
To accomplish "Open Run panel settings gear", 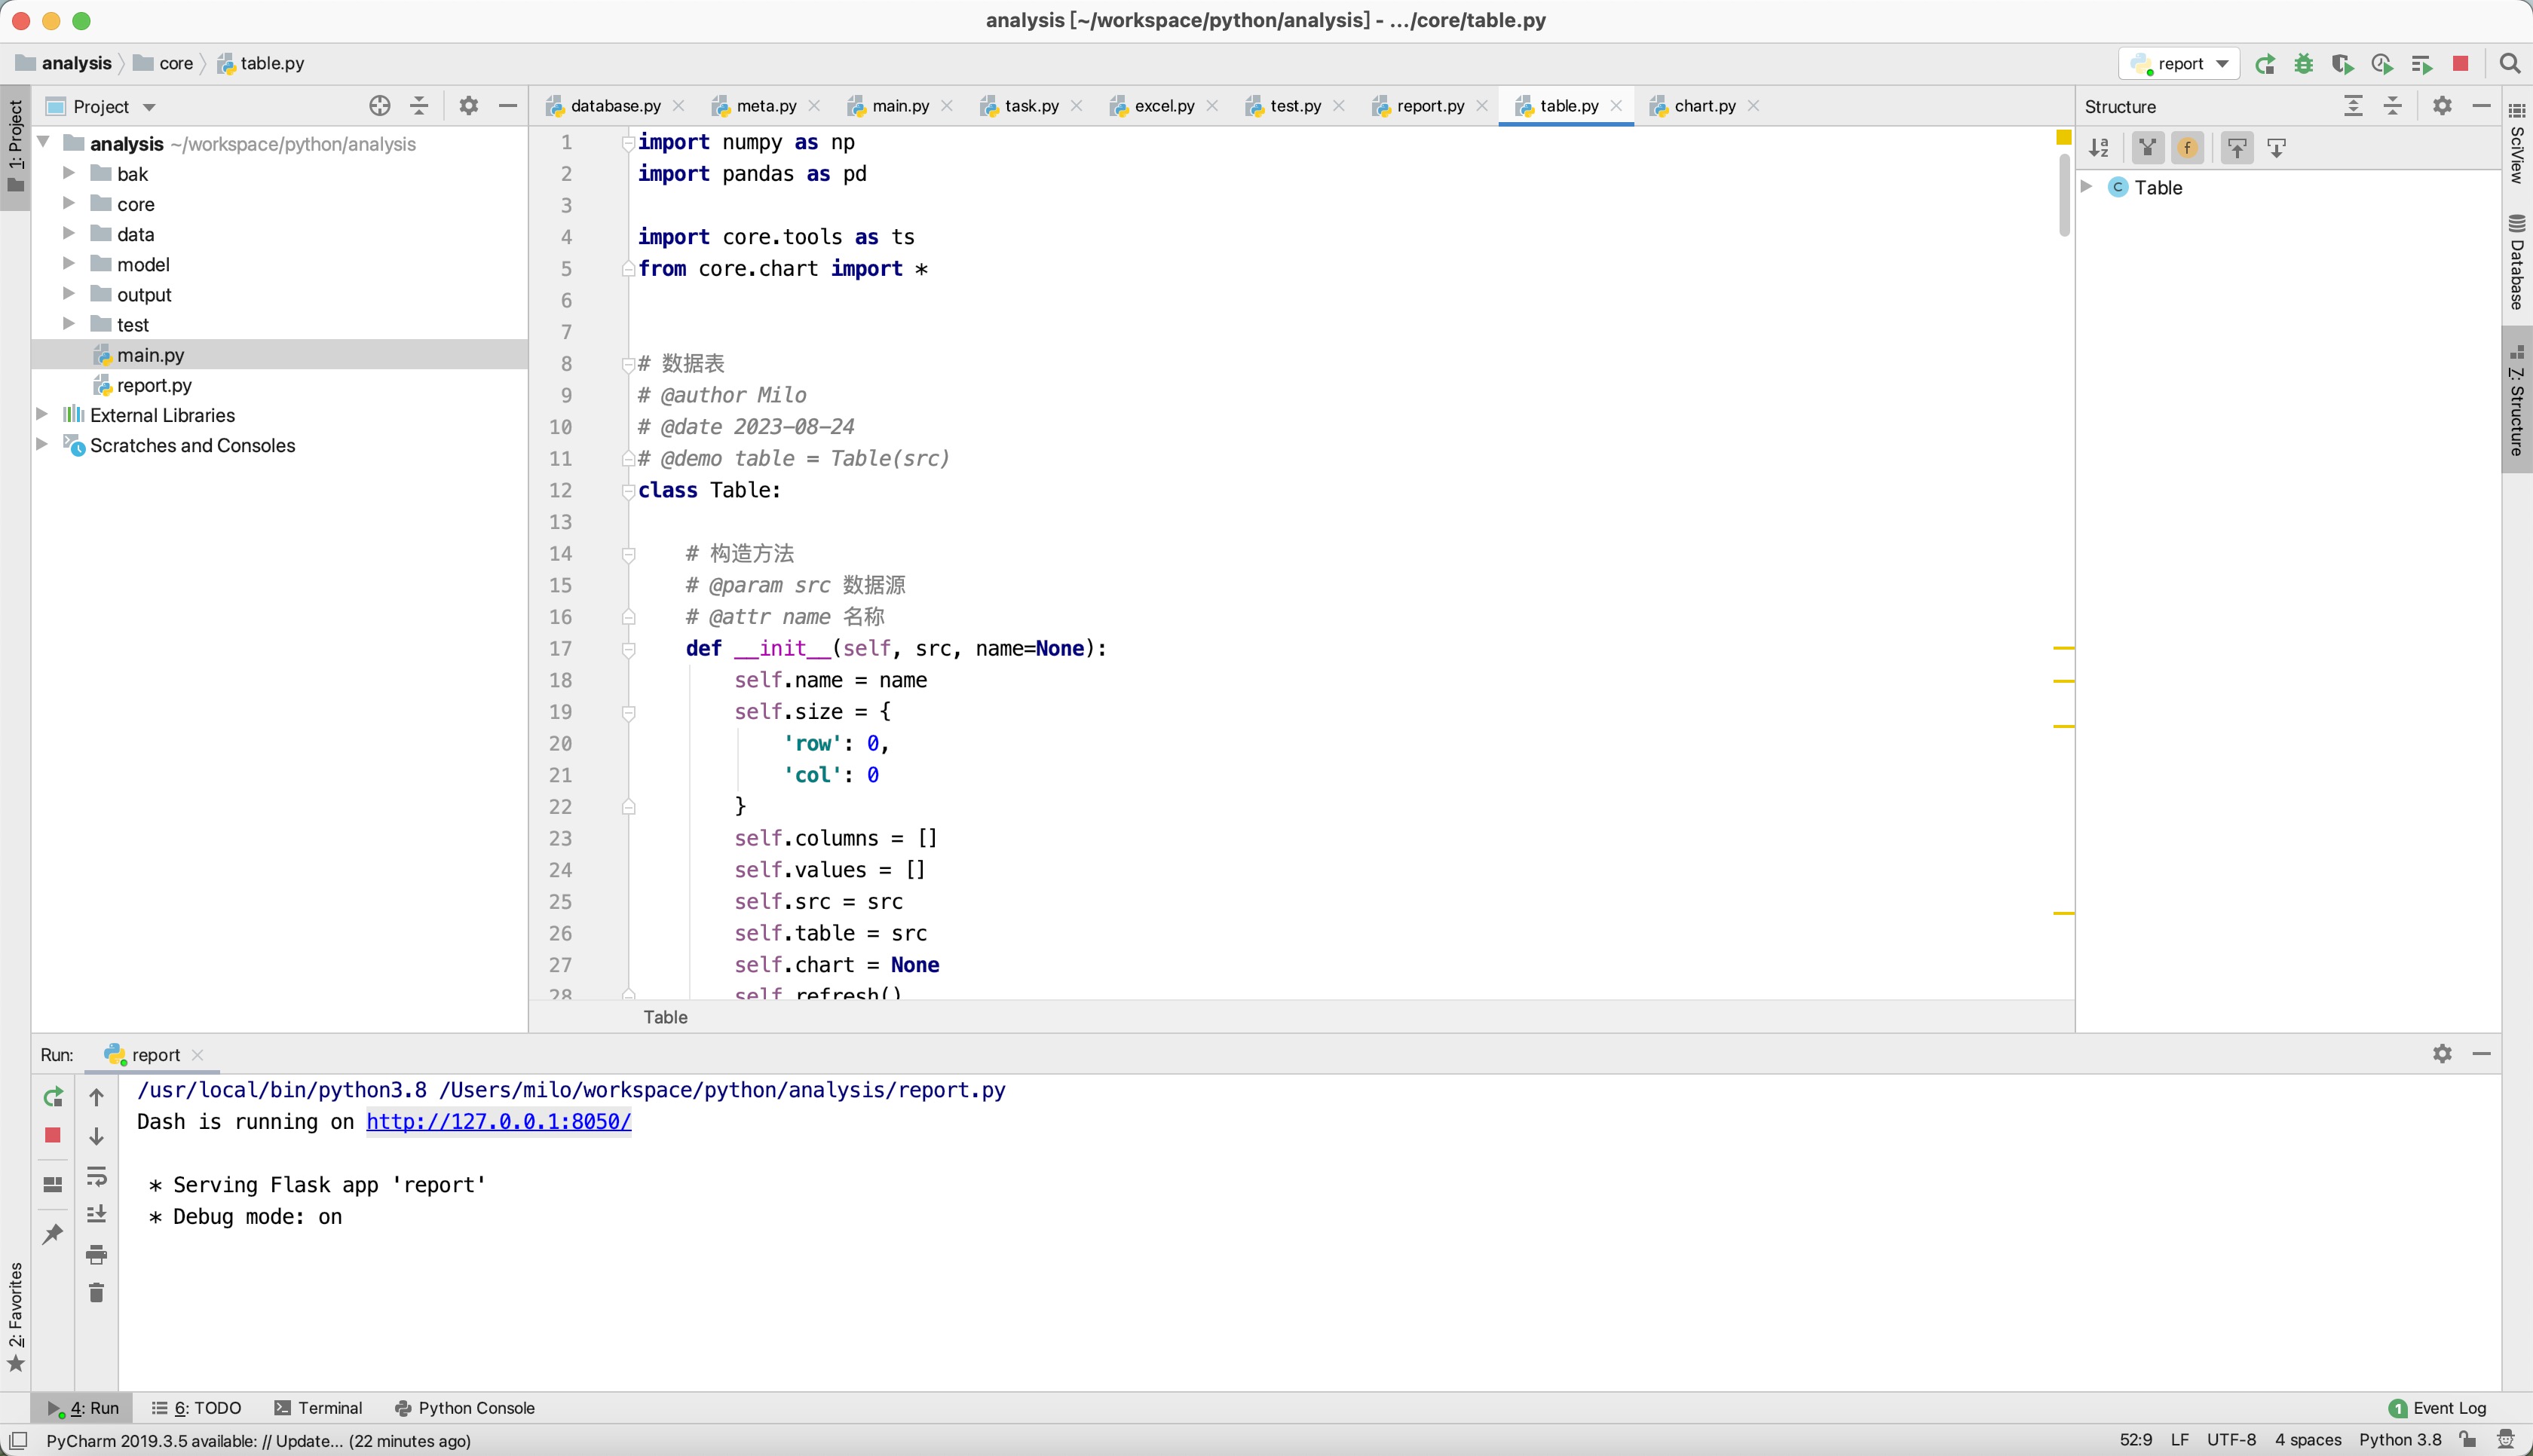I will [2442, 1054].
